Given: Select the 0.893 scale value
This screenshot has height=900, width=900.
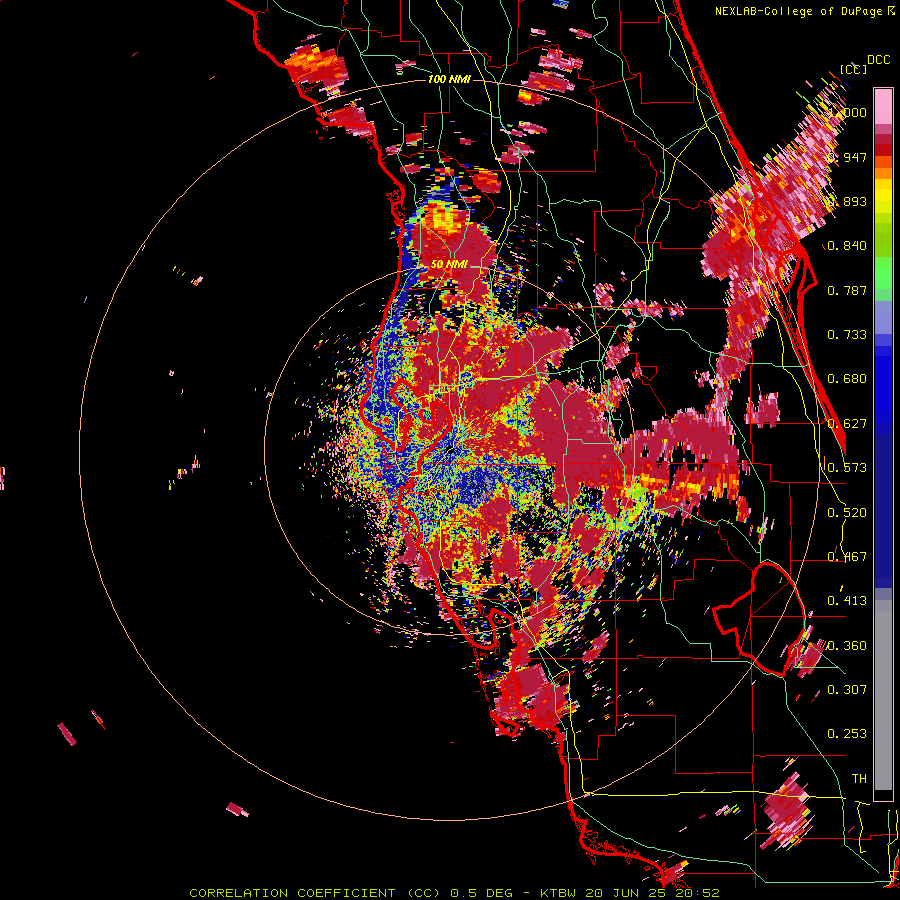Looking at the screenshot, I should 847,201.
